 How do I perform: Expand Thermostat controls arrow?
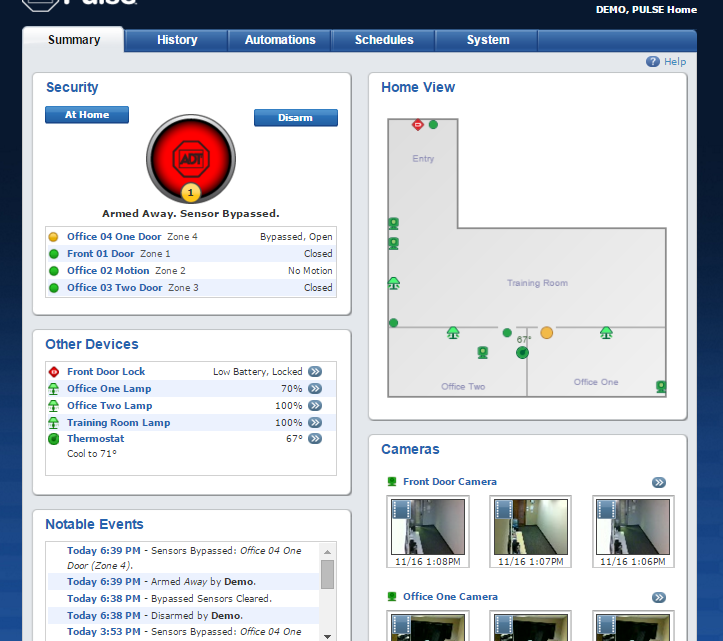[315, 439]
